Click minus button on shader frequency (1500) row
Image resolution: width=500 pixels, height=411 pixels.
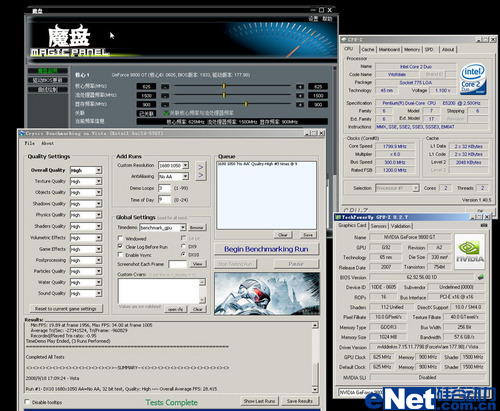[165, 96]
